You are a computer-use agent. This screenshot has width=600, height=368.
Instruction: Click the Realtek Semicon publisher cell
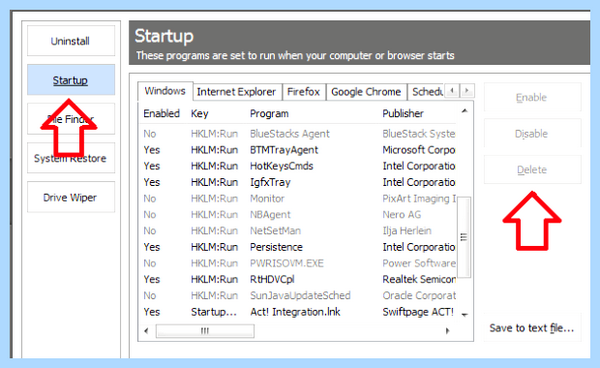[419, 279]
